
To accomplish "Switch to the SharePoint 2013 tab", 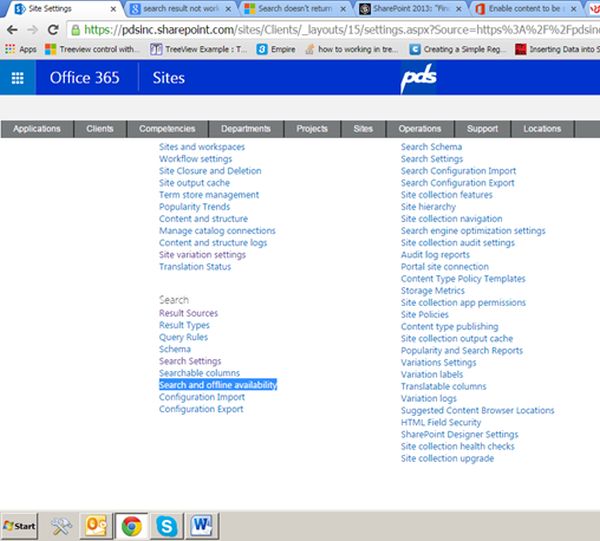I will click(410, 8).
